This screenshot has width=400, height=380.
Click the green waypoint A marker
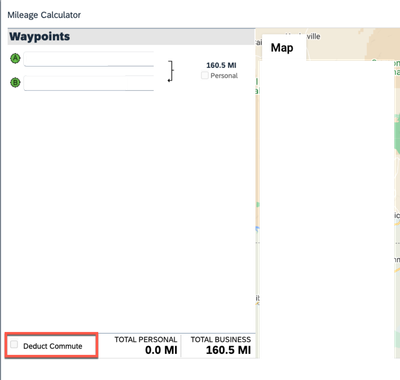pos(15,59)
